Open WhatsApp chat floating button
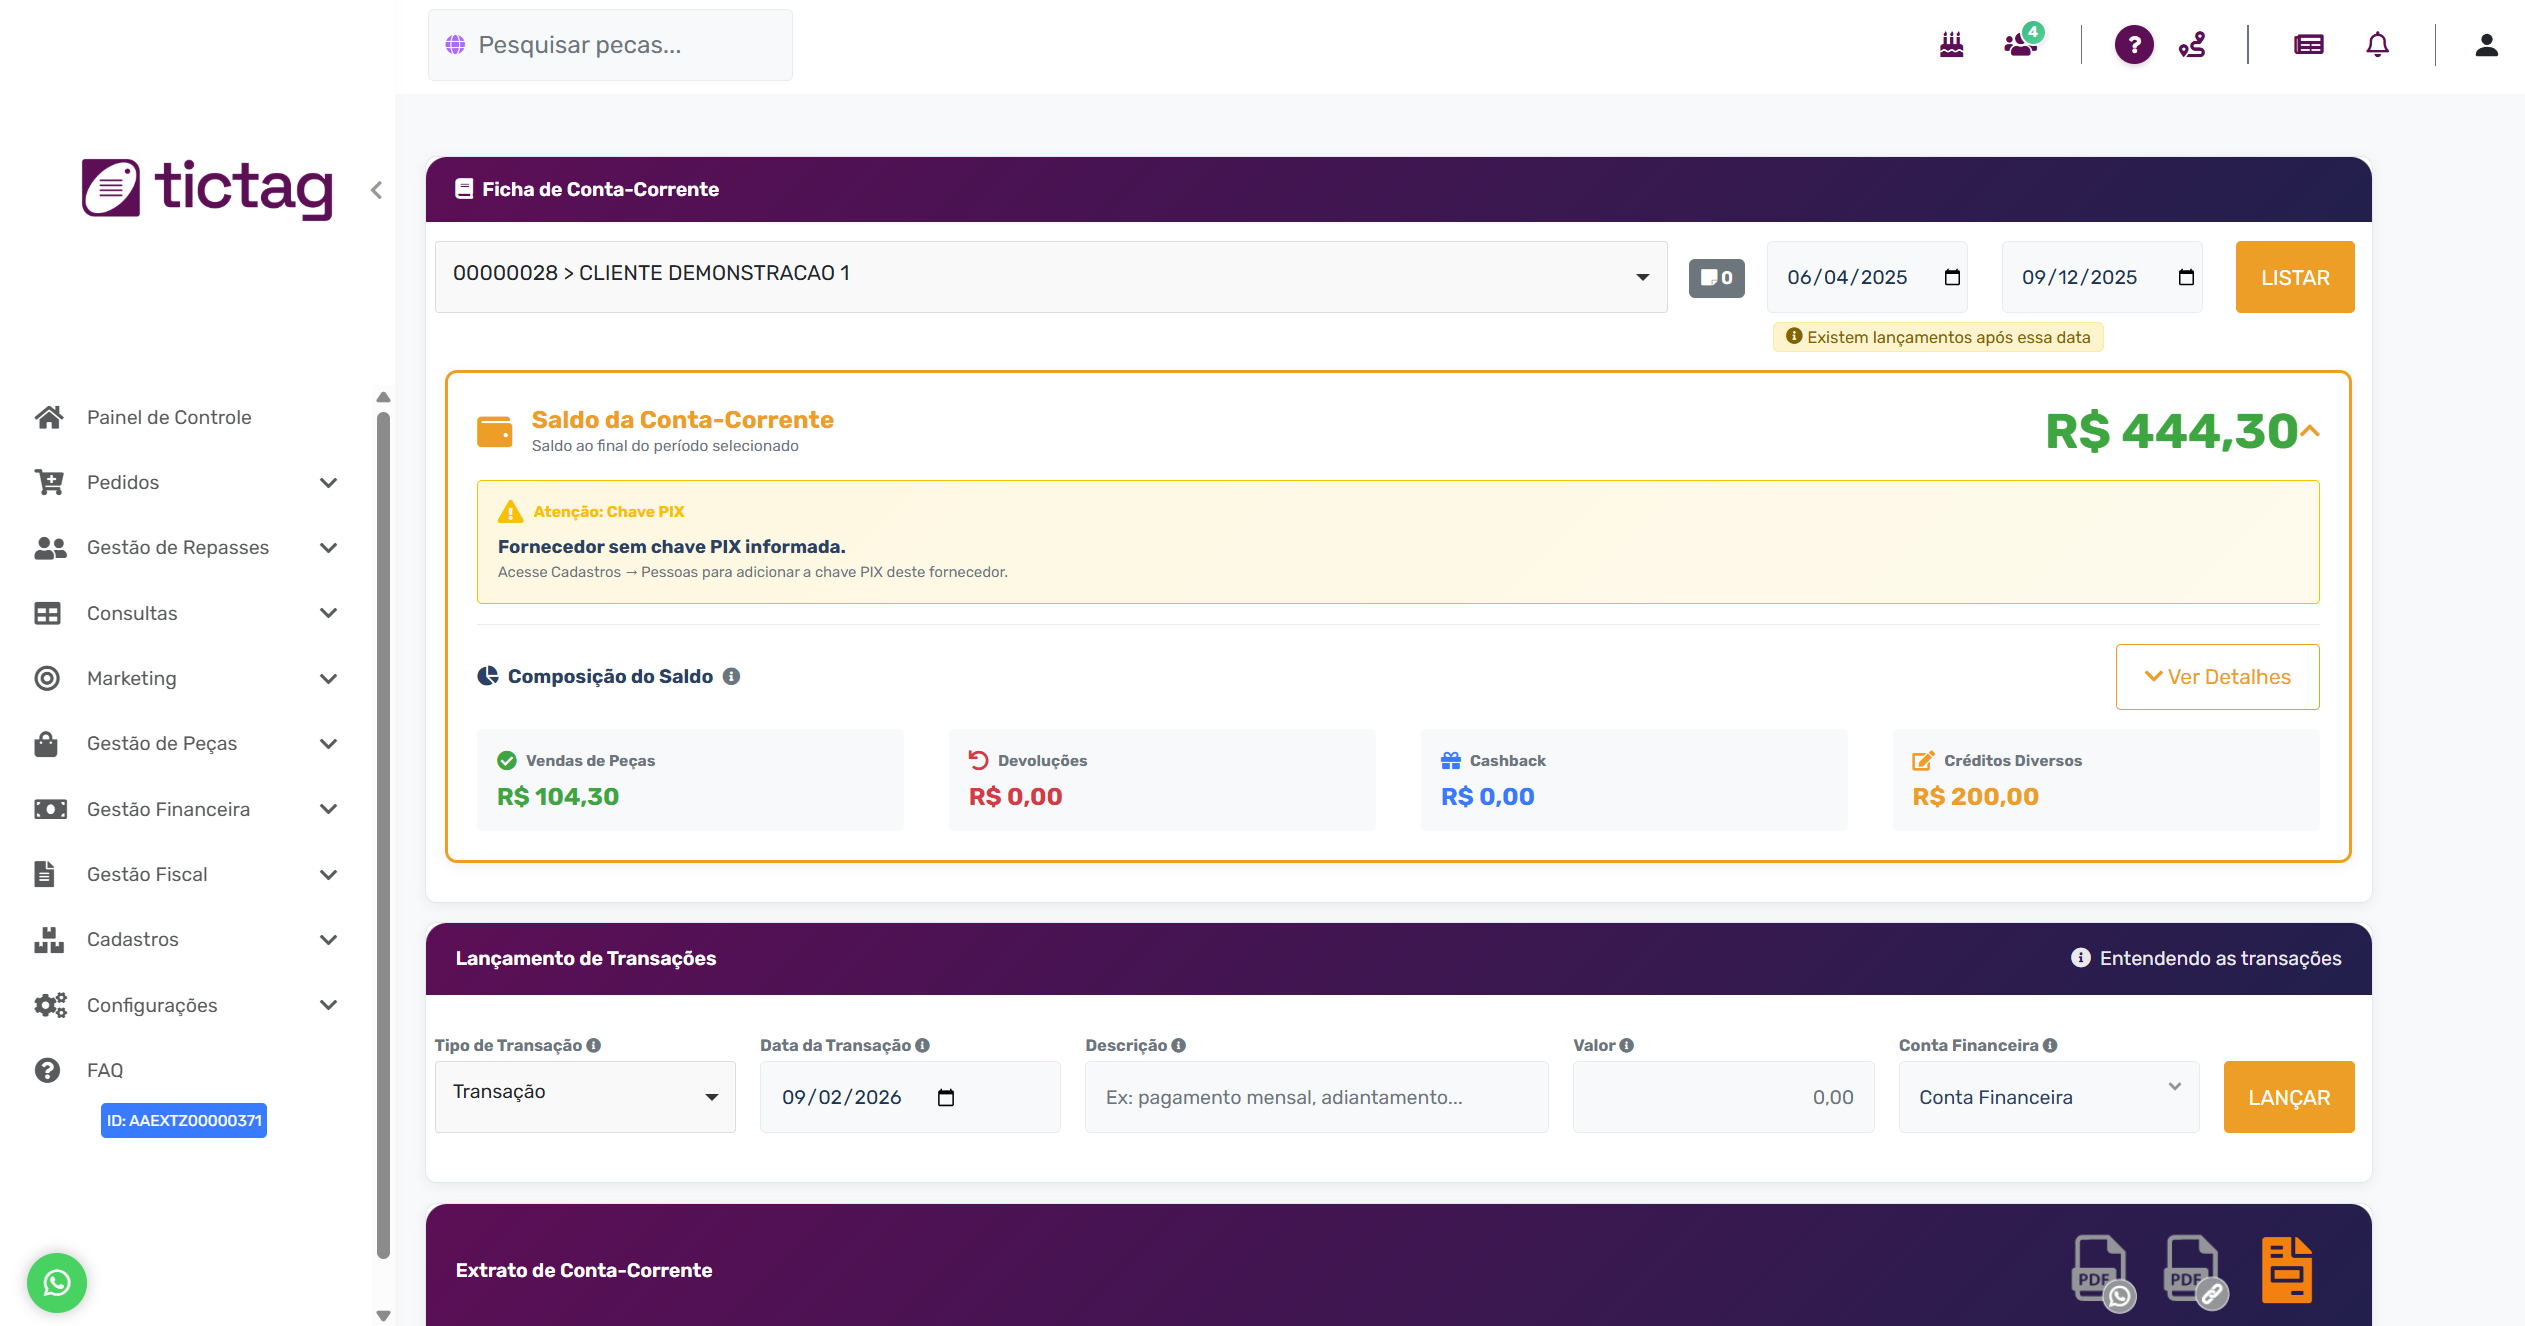2525x1326 pixels. pyautogui.click(x=57, y=1282)
